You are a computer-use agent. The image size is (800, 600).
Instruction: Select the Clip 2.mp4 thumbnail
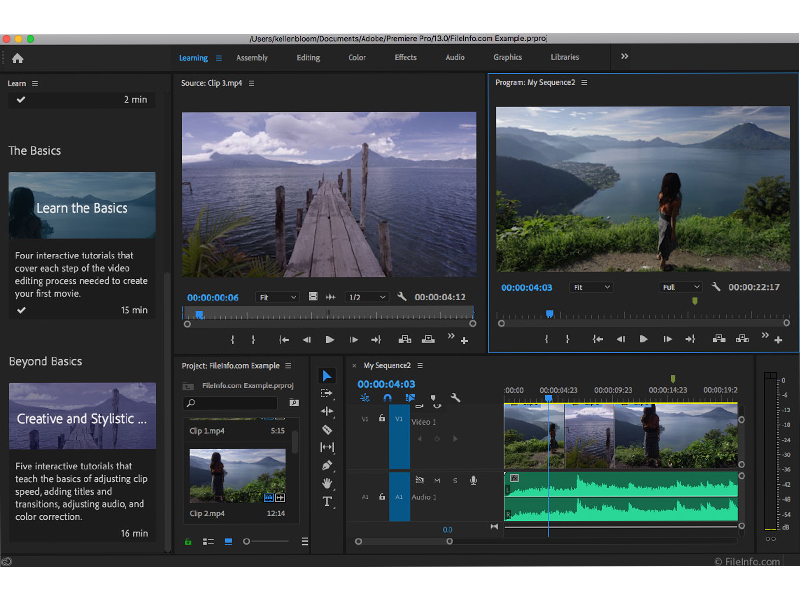tap(237, 475)
